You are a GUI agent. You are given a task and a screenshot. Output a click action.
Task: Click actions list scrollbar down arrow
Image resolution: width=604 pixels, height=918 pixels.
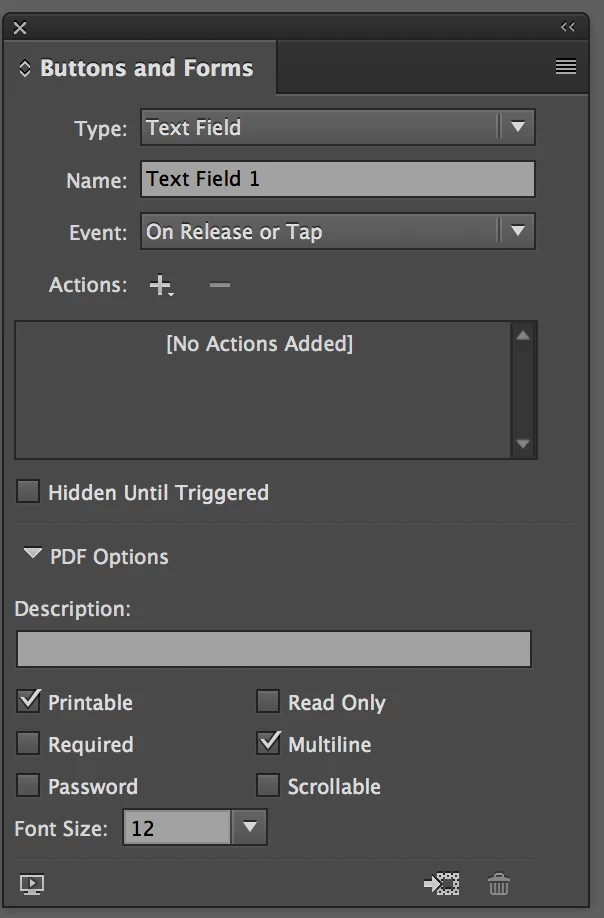pos(523,444)
